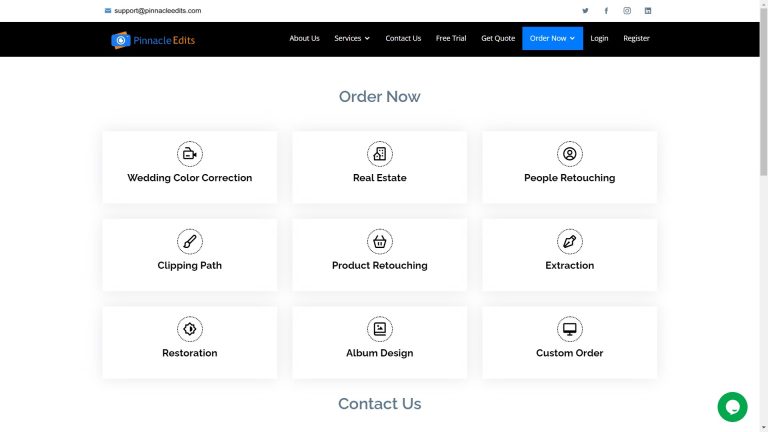Click the Get Quote link

(498, 38)
